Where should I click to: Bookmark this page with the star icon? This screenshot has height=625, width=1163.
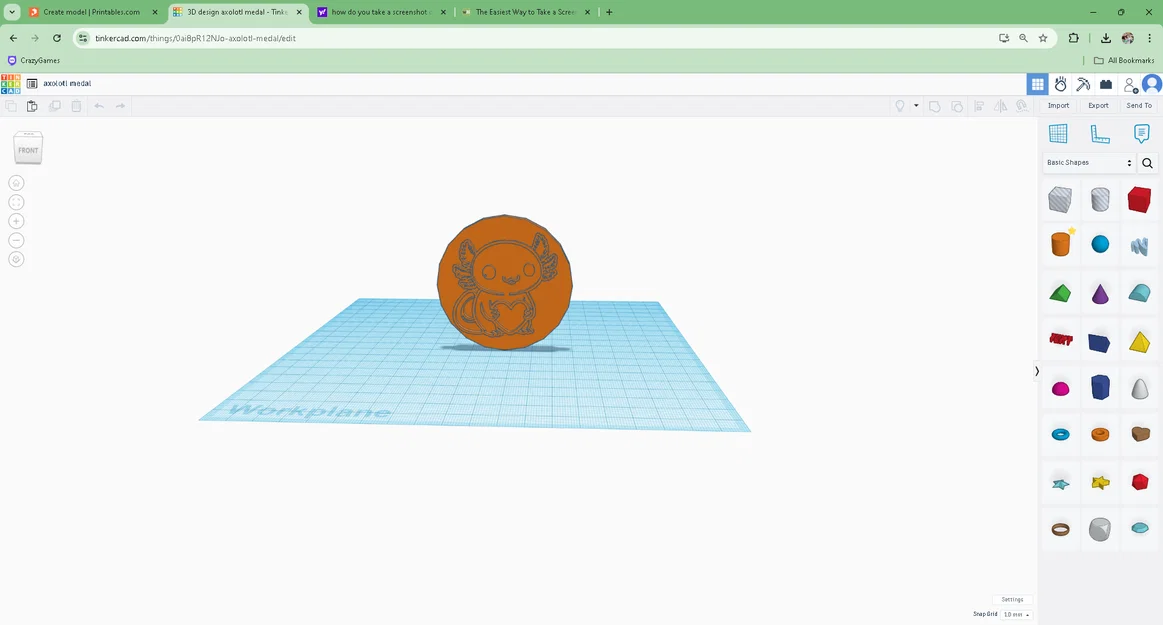point(1043,38)
